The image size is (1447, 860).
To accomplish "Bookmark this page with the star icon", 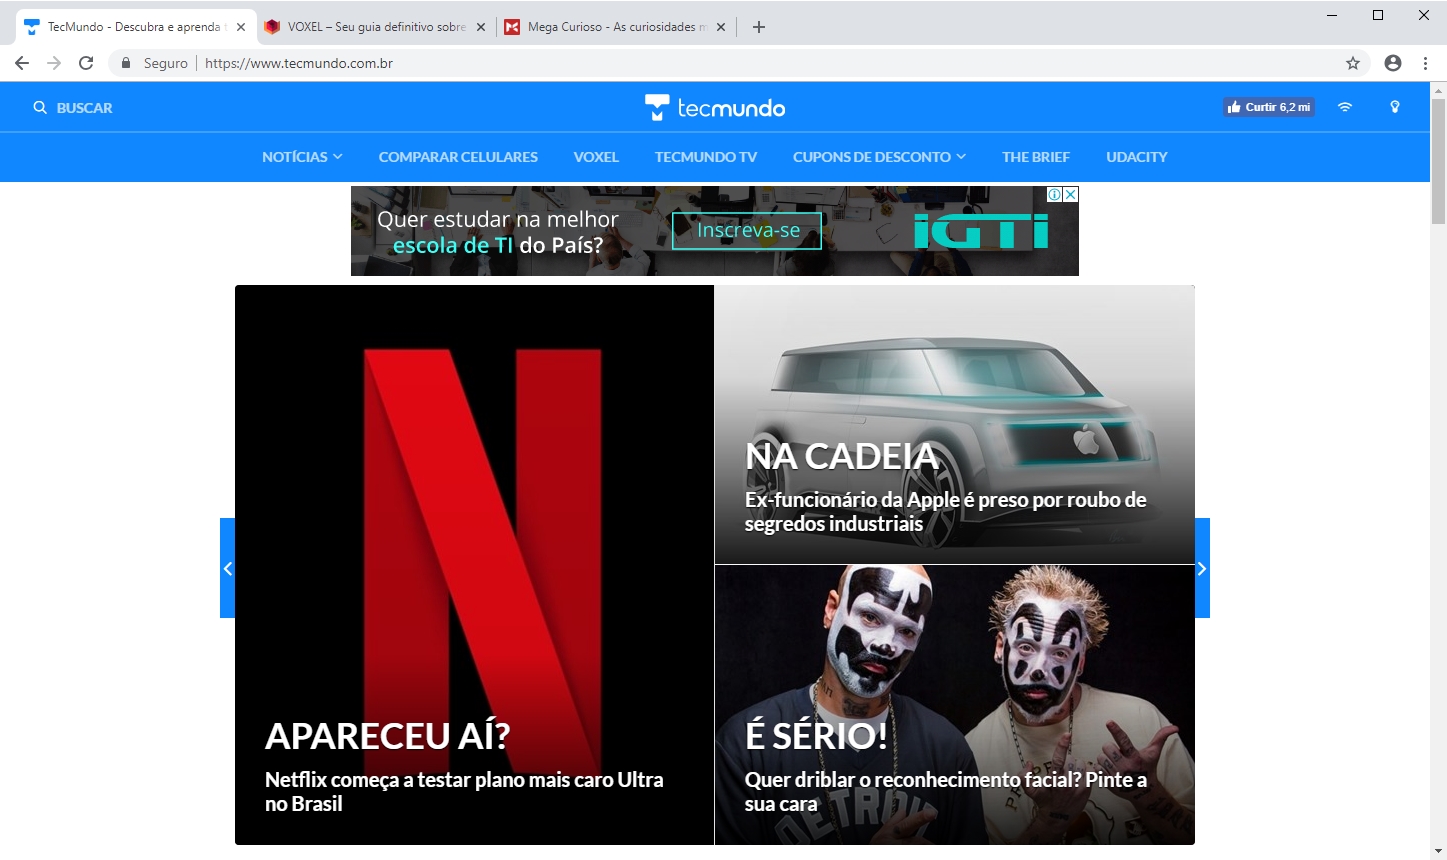I will pyautogui.click(x=1353, y=63).
